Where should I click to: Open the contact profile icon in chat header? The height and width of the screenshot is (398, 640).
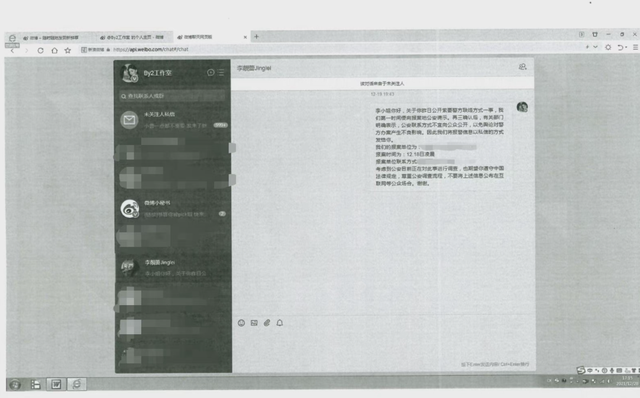pyautogui.click(x=522, y=67)
